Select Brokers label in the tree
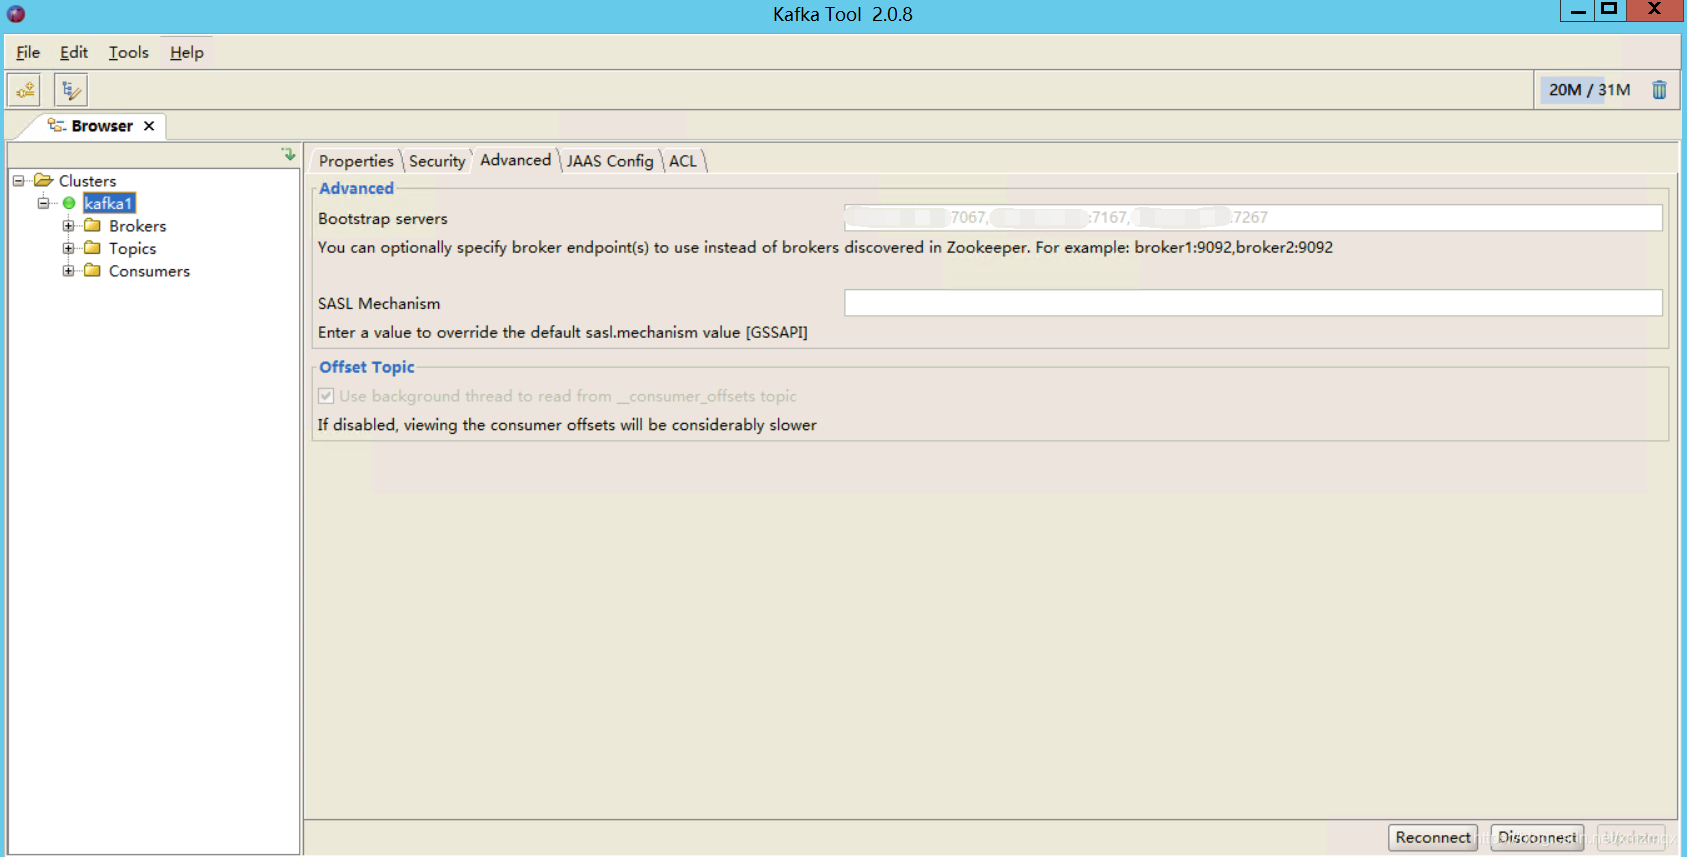 pyautogui.click(x=138, y=226)
